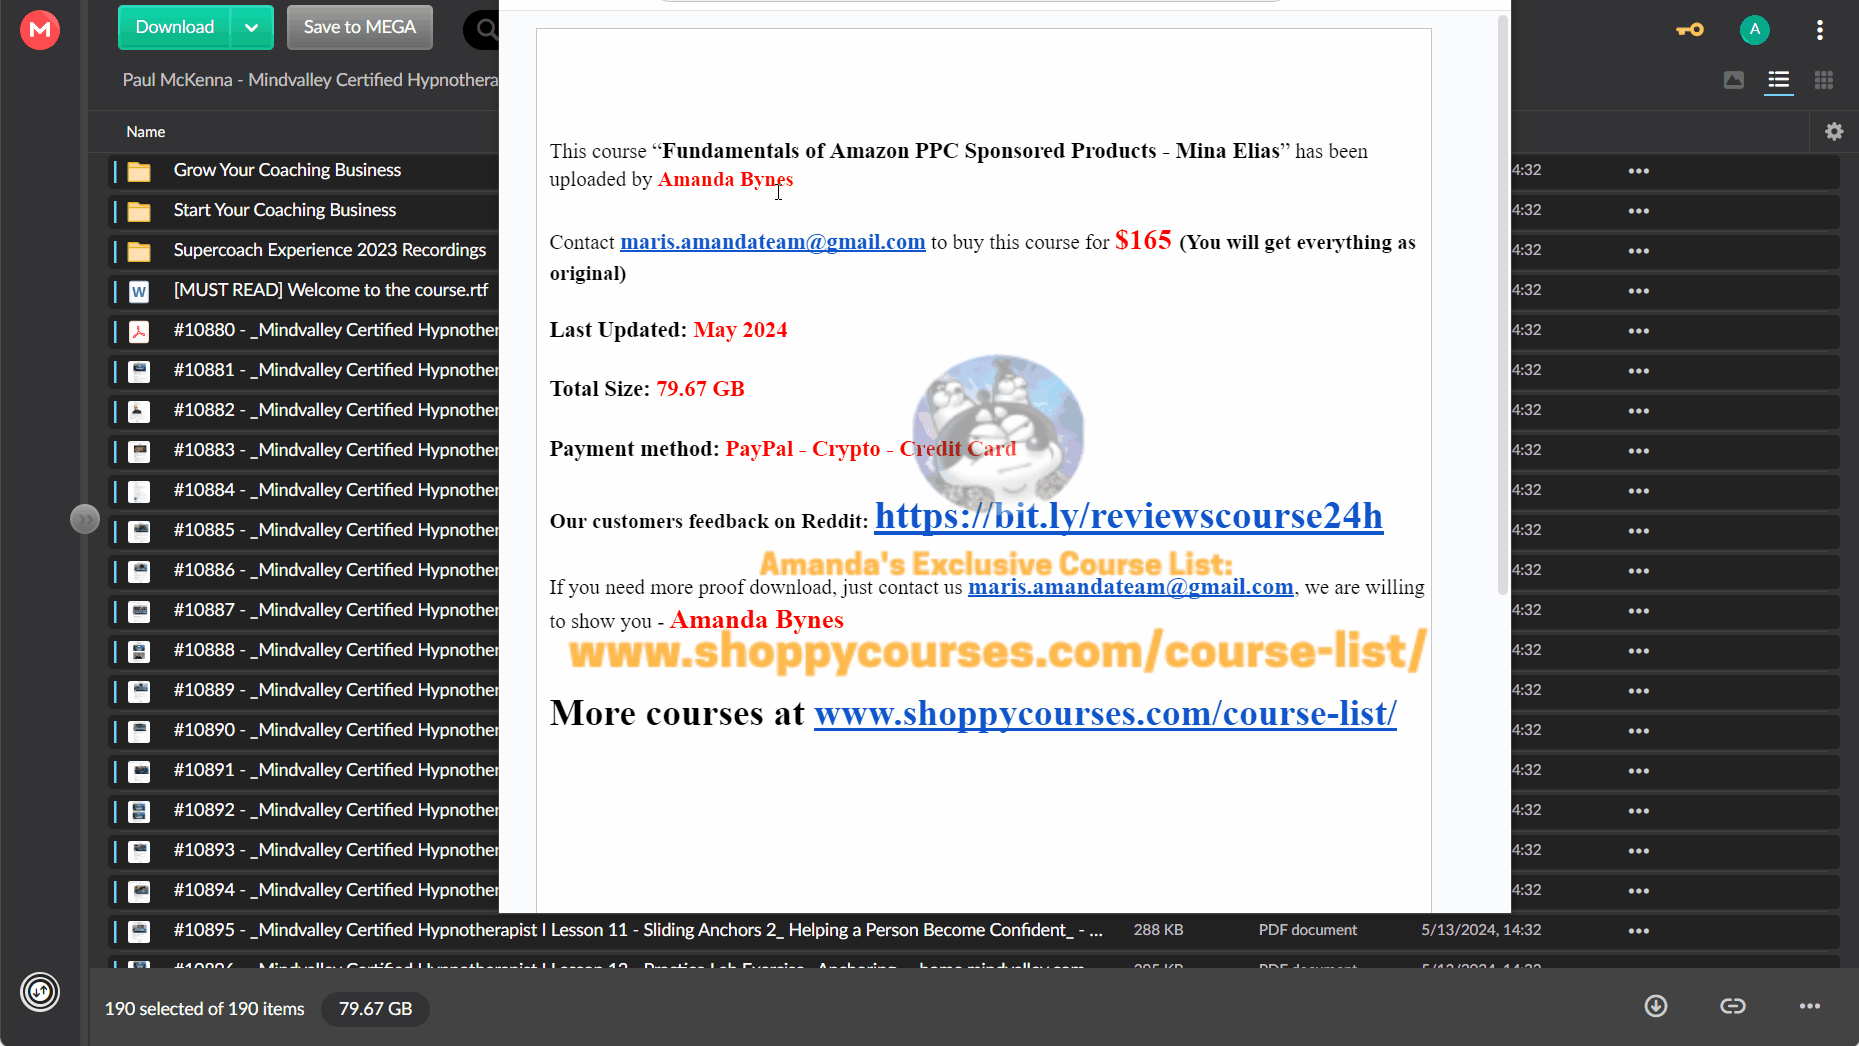Expand the collapsed sidebar arrow
The height and width of the screenshot is (1046, 1859).
pos(85,519)
